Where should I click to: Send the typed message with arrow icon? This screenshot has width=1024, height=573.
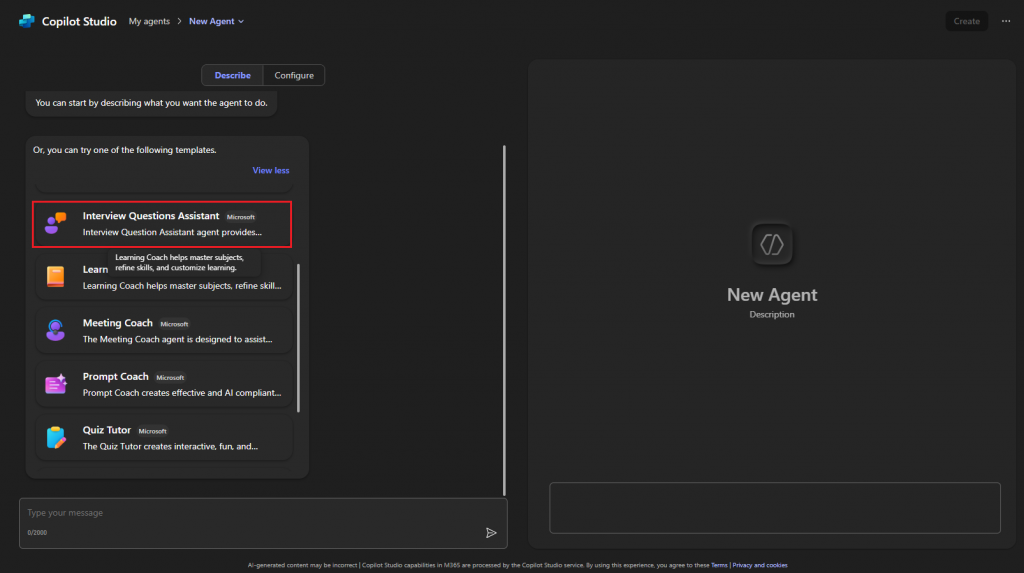pos(491,533)
